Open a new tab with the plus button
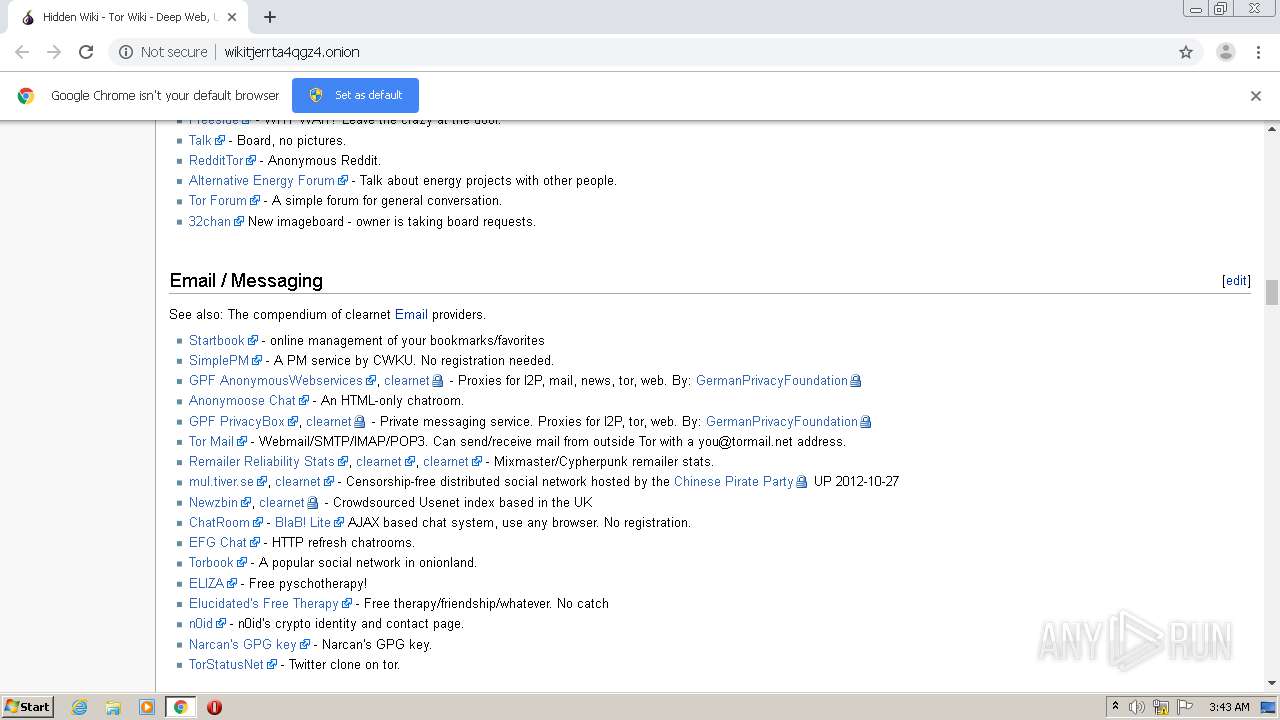Image resolution: width=1280 pixels, height=720 pixels. (x=270, y=17)
